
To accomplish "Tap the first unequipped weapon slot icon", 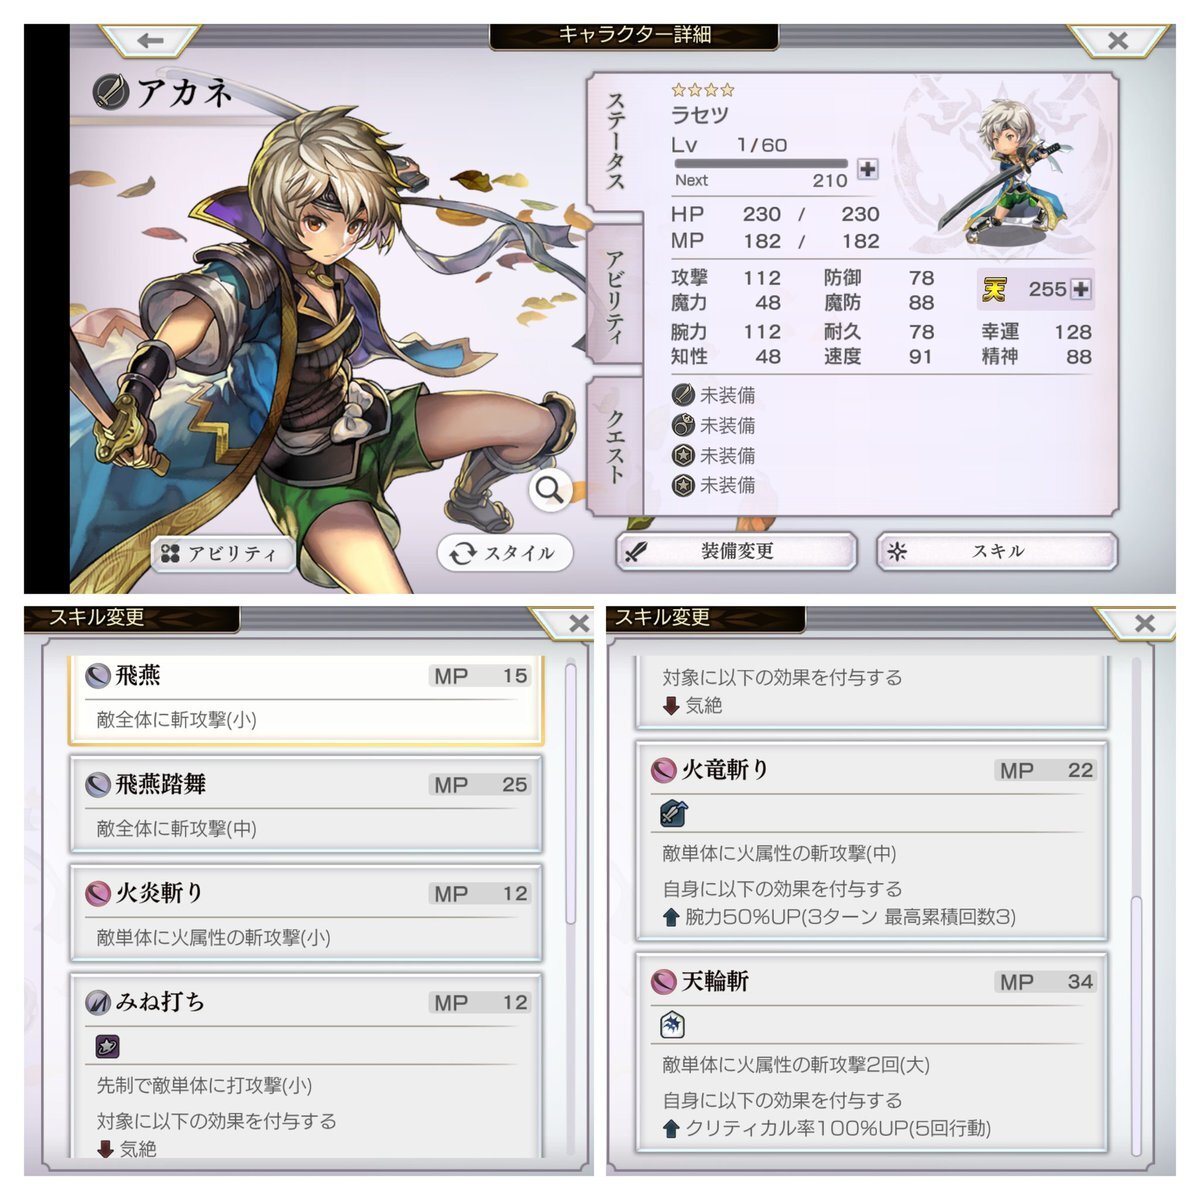I will pos(683,395).
